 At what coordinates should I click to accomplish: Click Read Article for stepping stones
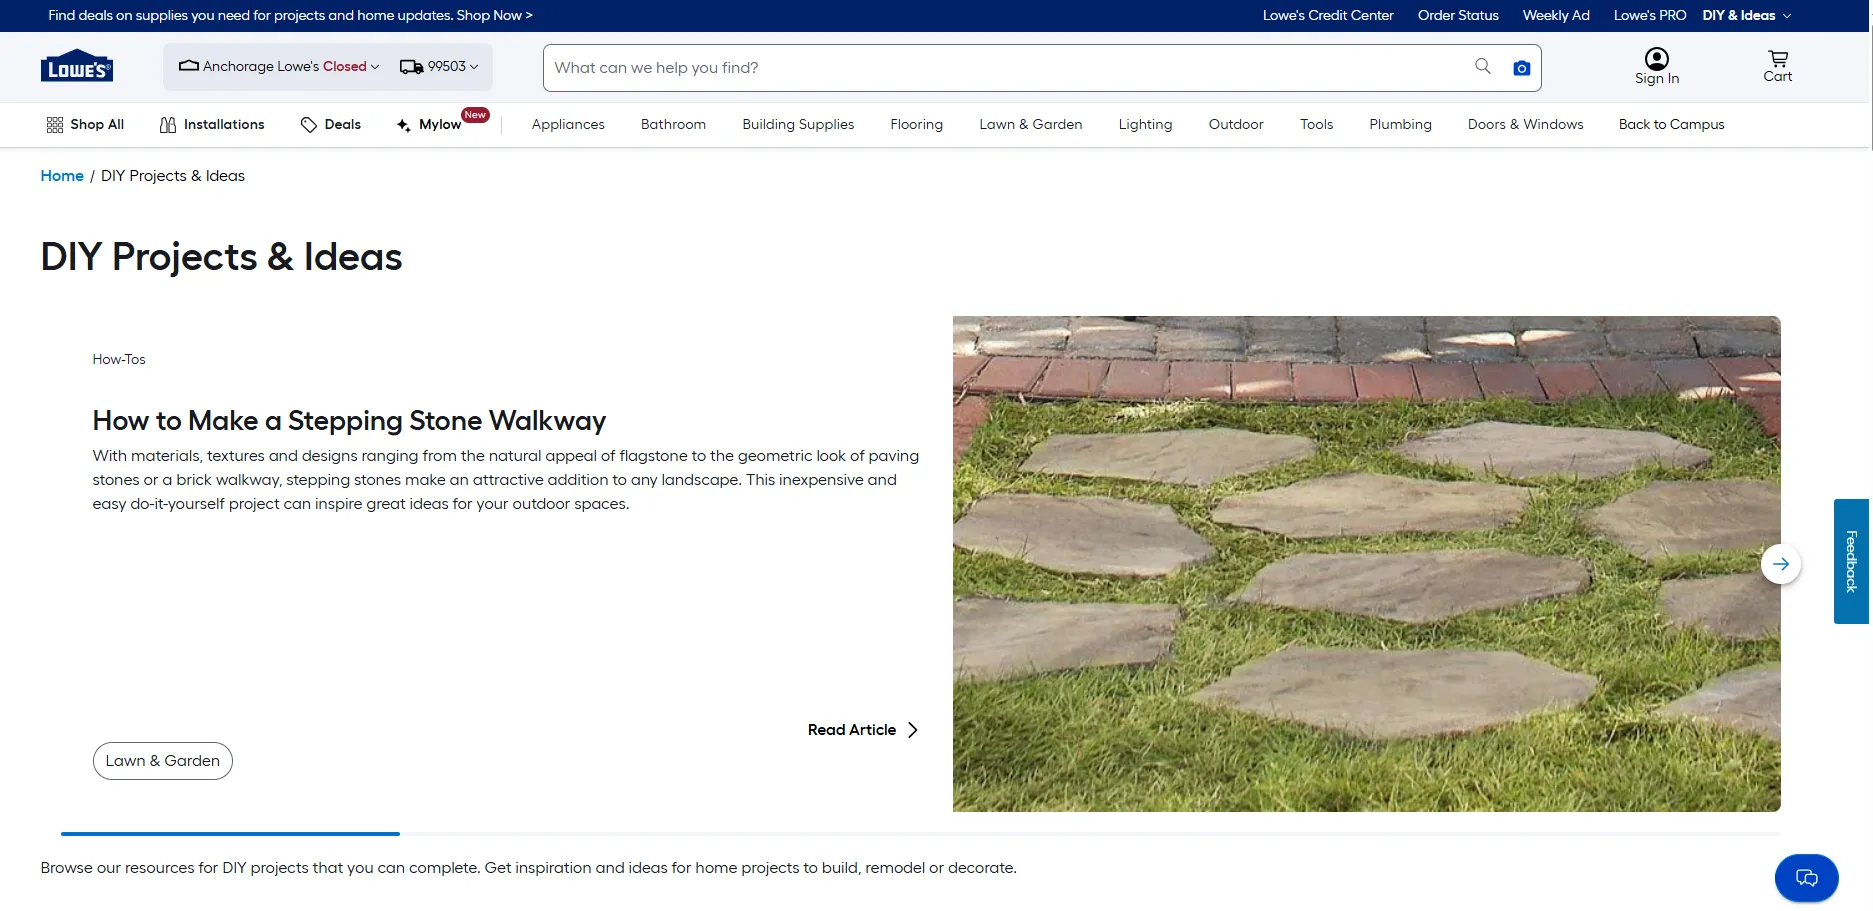click(861, 730)
